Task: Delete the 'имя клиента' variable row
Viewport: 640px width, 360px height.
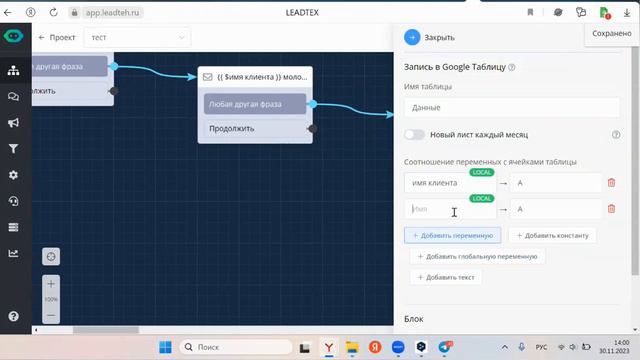Action: tap(611, 183)
